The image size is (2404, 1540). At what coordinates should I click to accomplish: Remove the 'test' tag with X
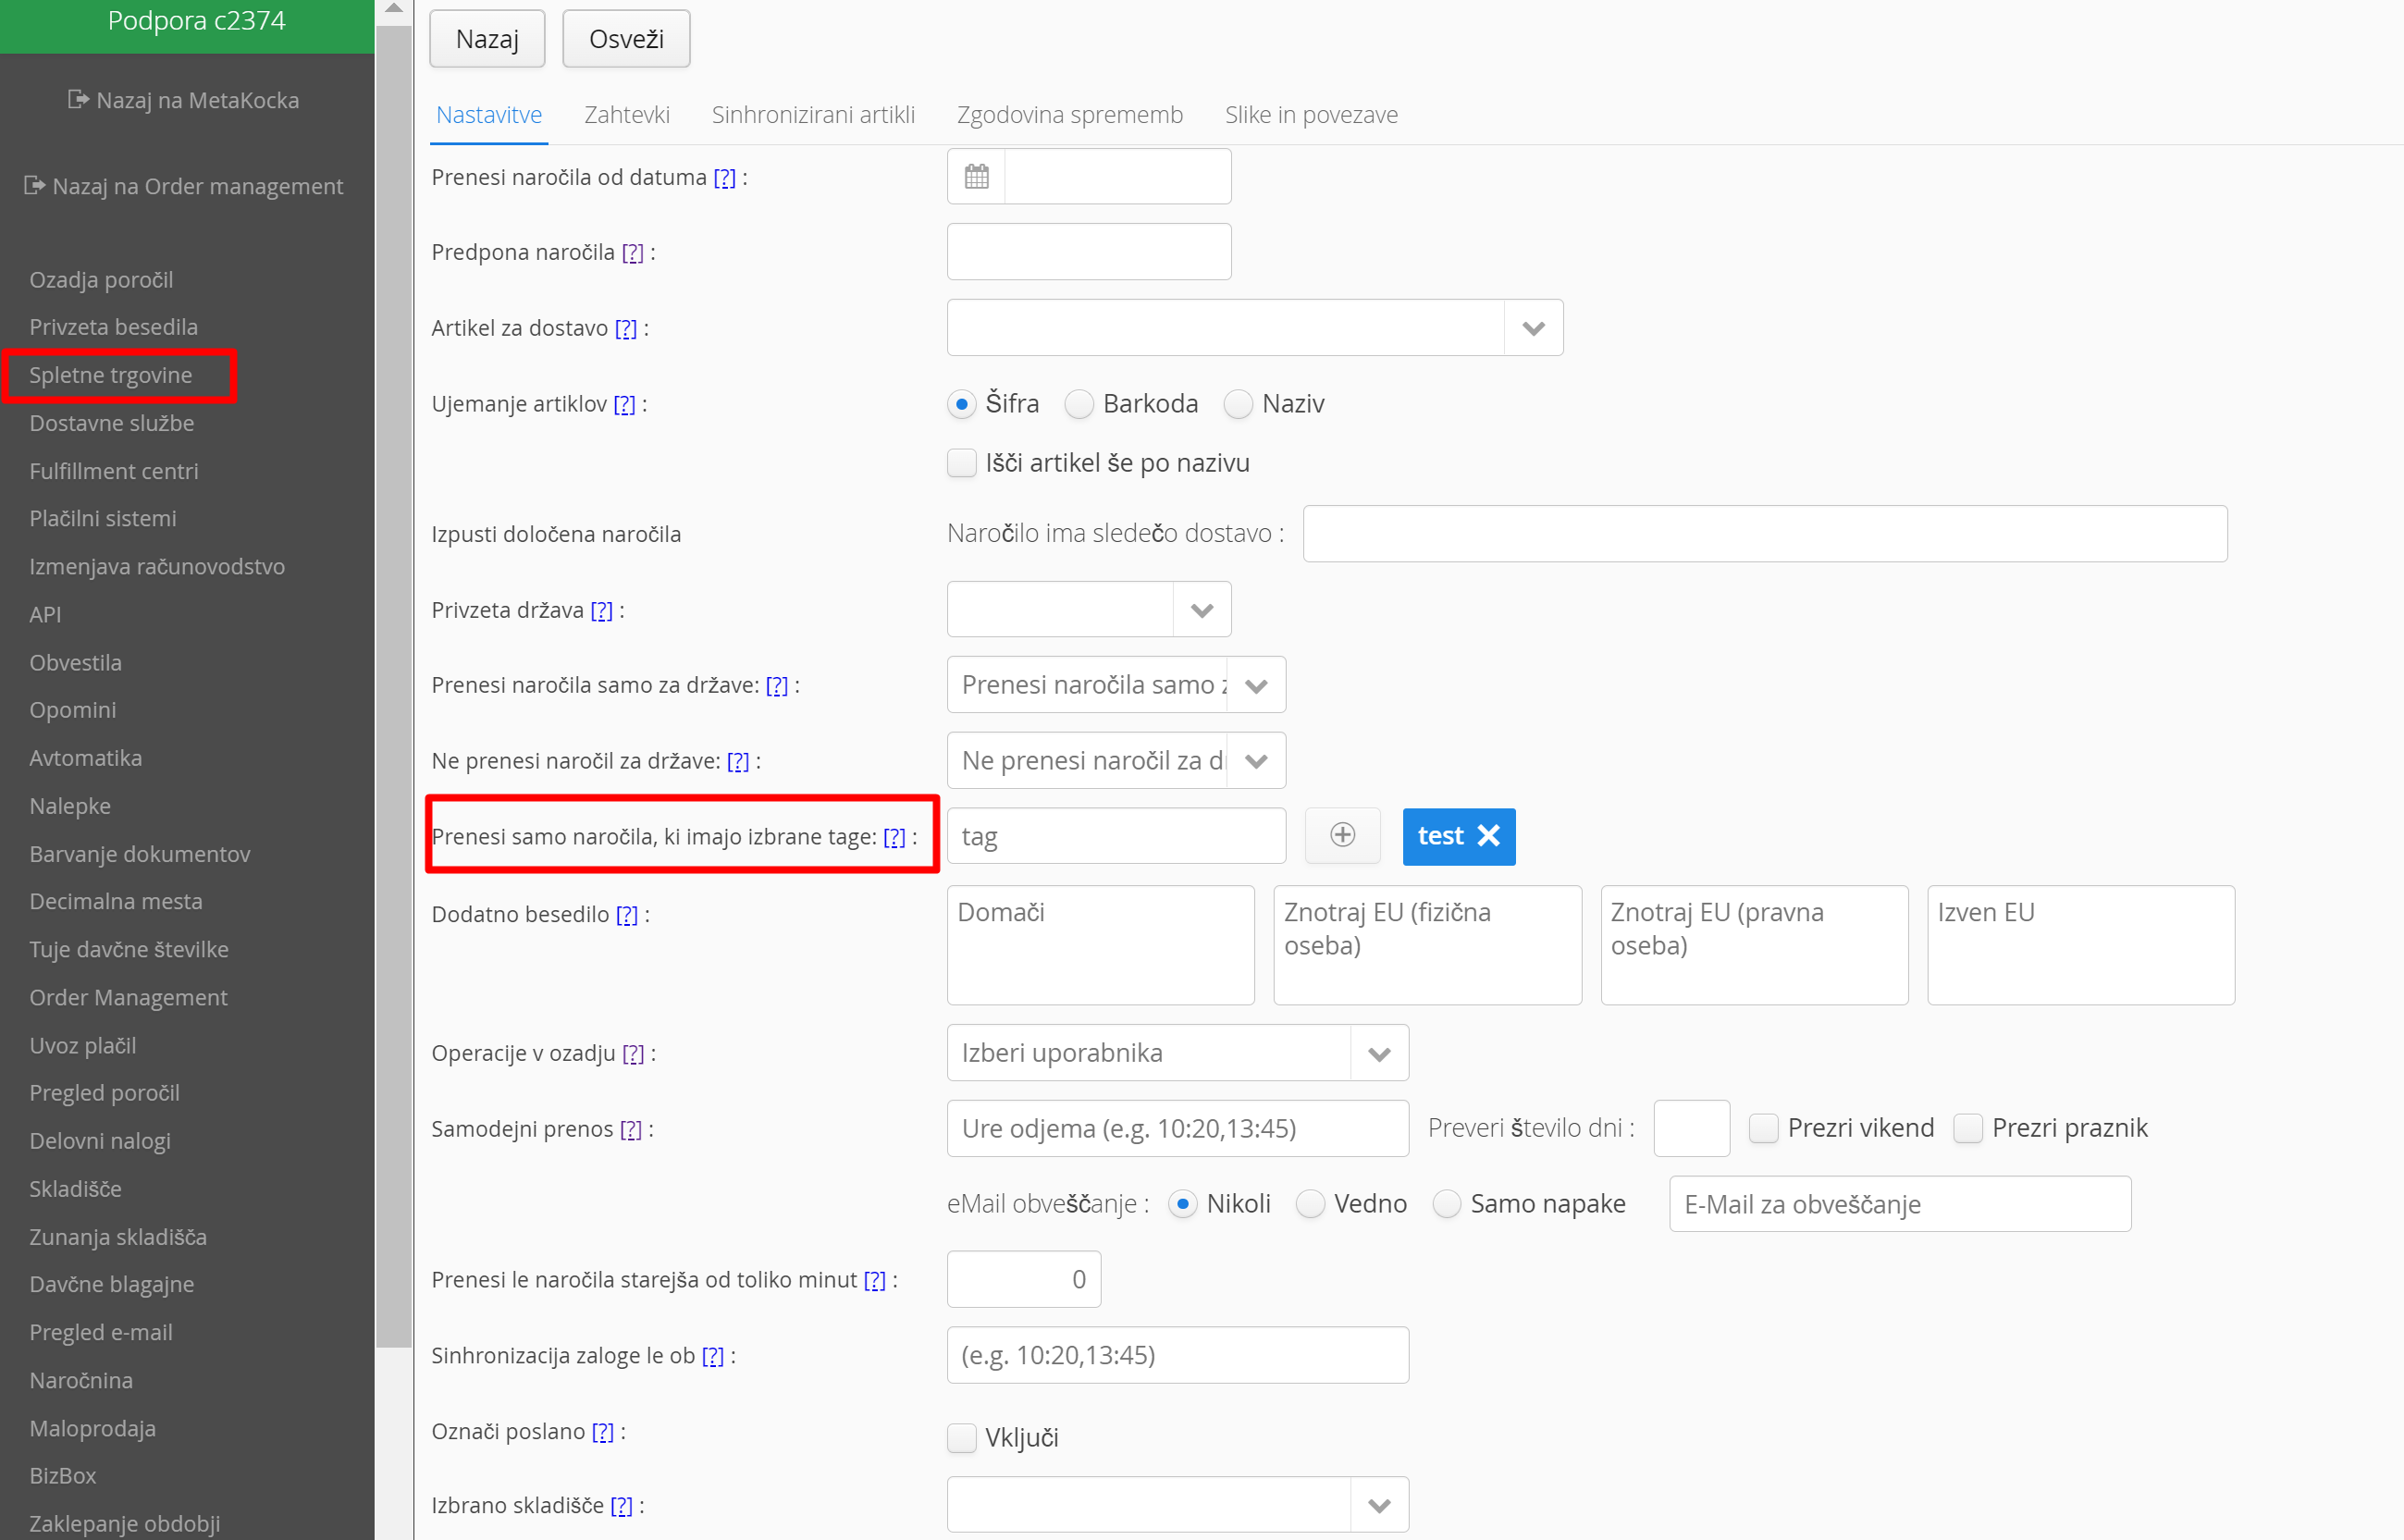coord(1488,835)
